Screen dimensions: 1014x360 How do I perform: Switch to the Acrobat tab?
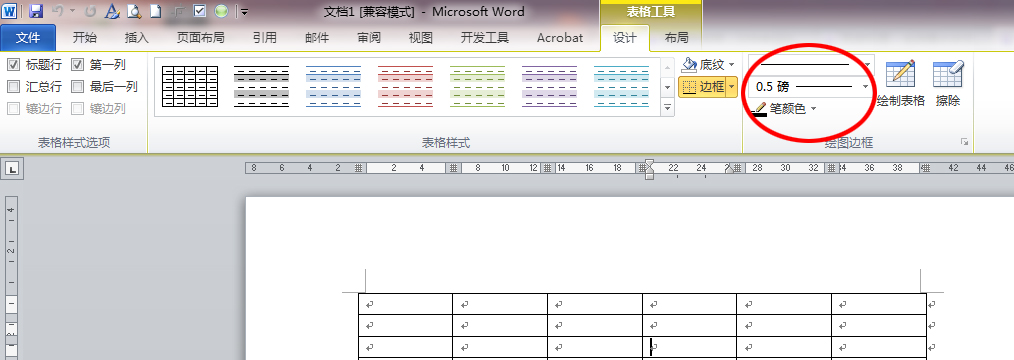[x=560, y=38]
